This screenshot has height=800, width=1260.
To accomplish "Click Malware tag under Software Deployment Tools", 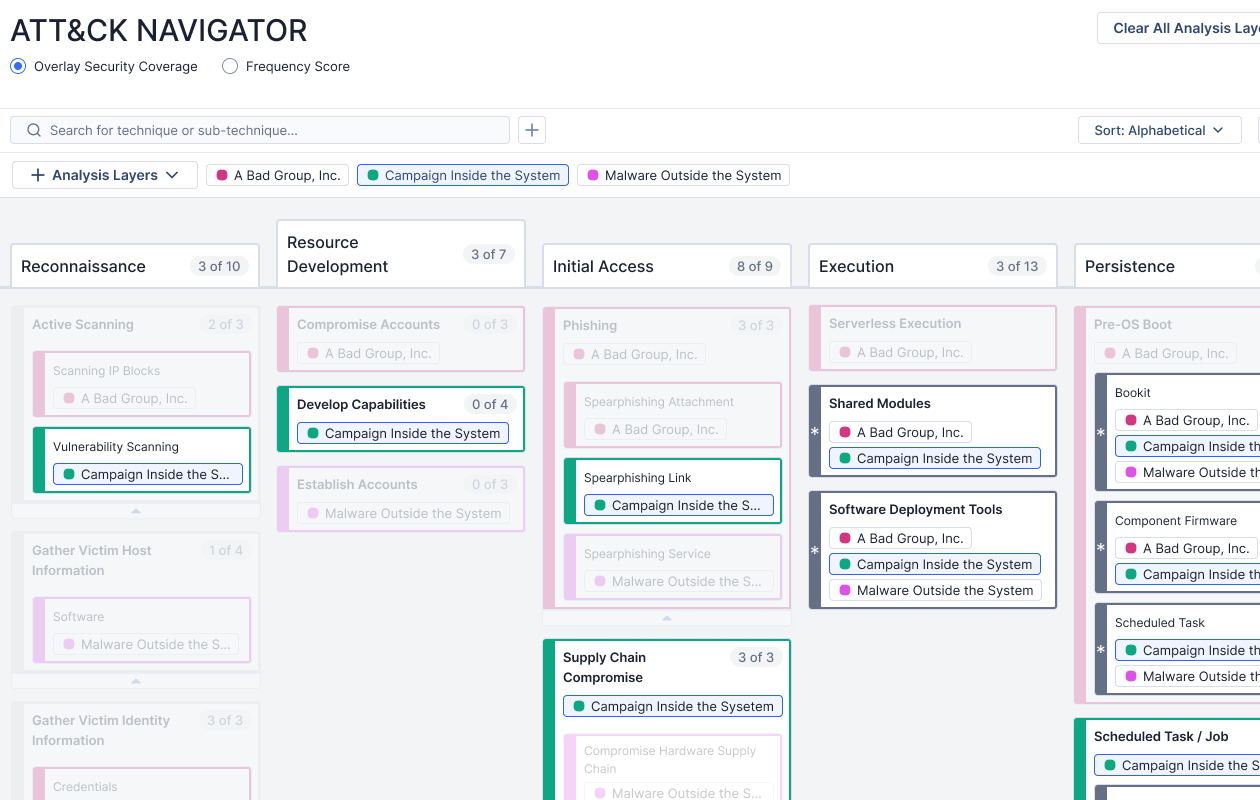I will click(935, 590).
